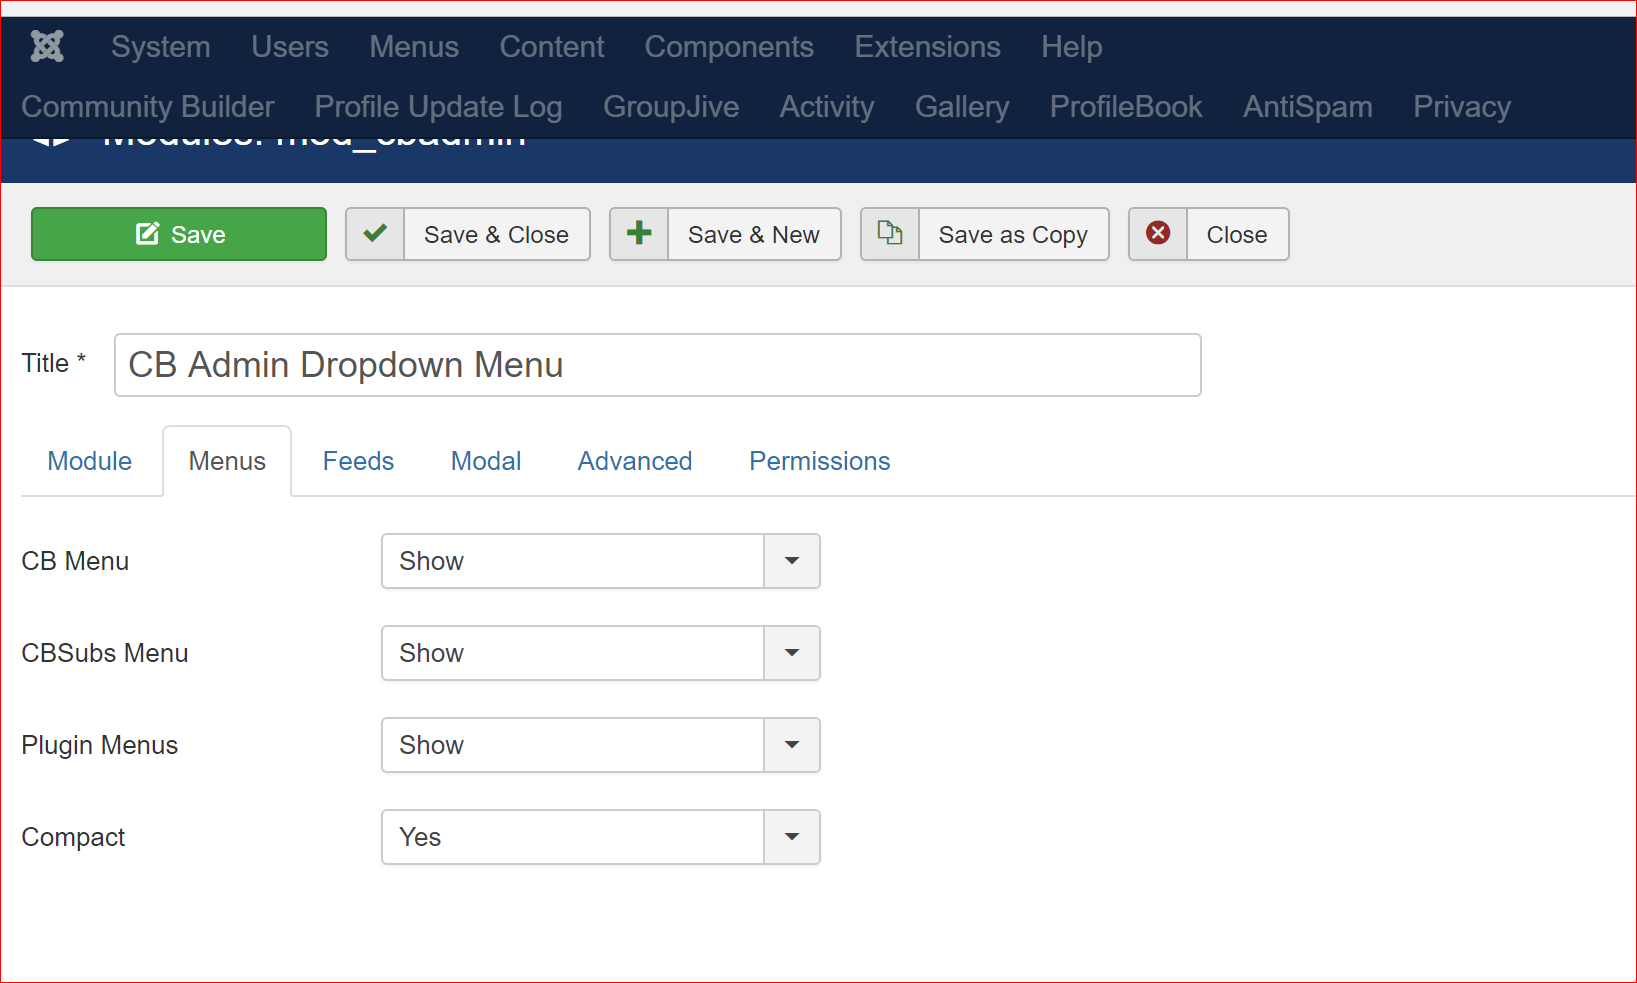
Task: Click the green Save button
Action: point(179,234)
